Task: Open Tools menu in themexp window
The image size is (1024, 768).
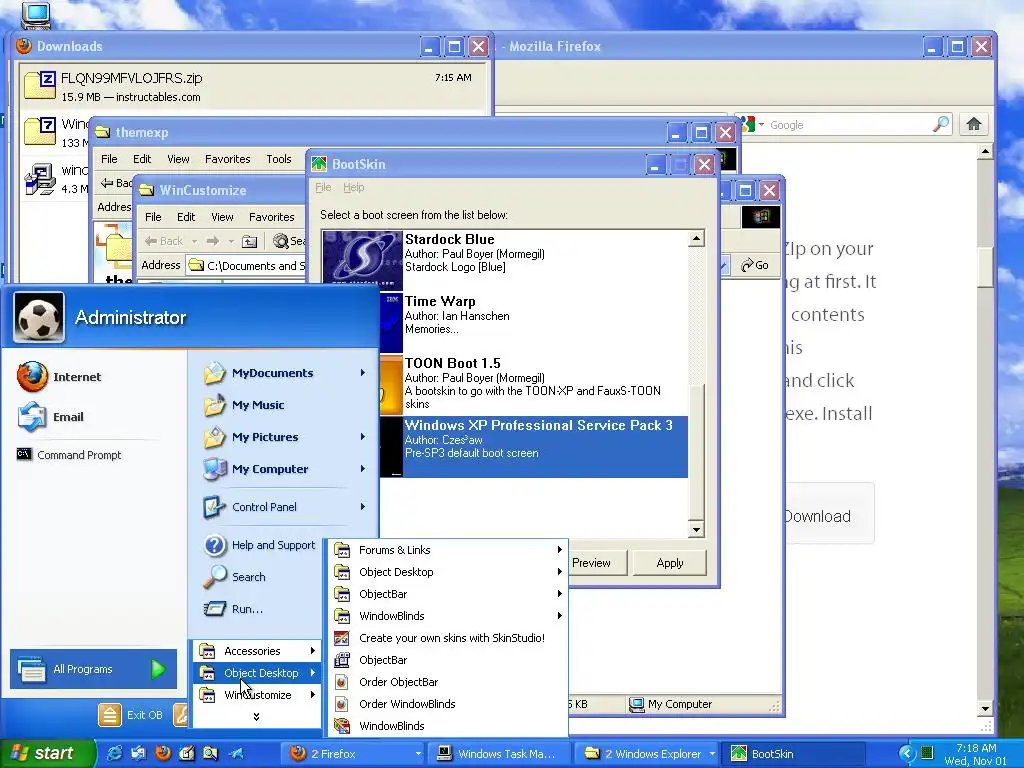Action: (279, 159)
